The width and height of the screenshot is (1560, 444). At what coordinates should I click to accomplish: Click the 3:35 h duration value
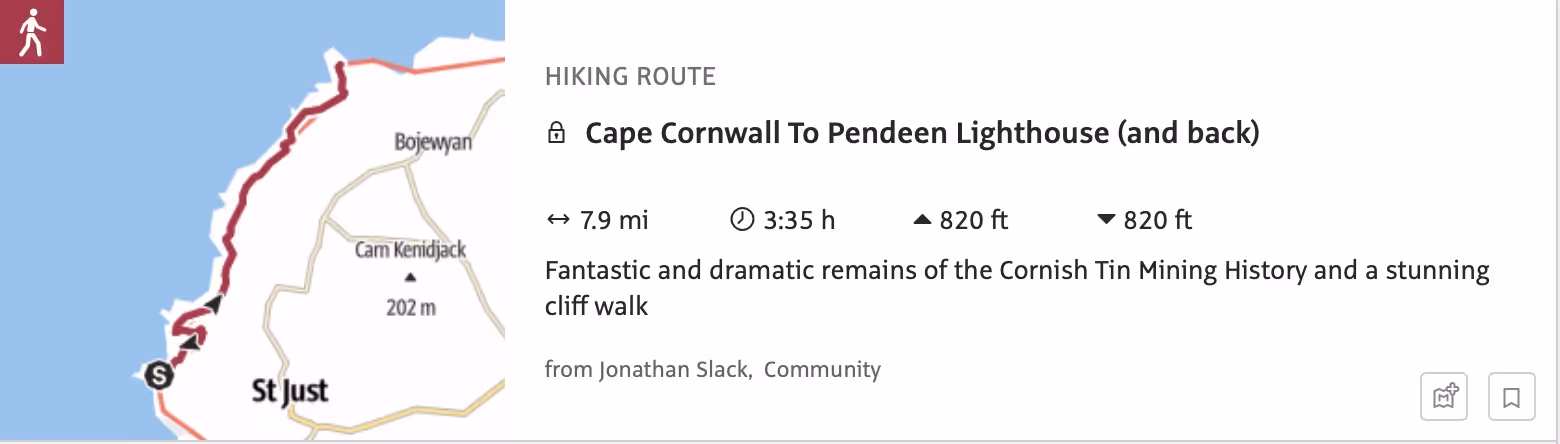point(799,220)
